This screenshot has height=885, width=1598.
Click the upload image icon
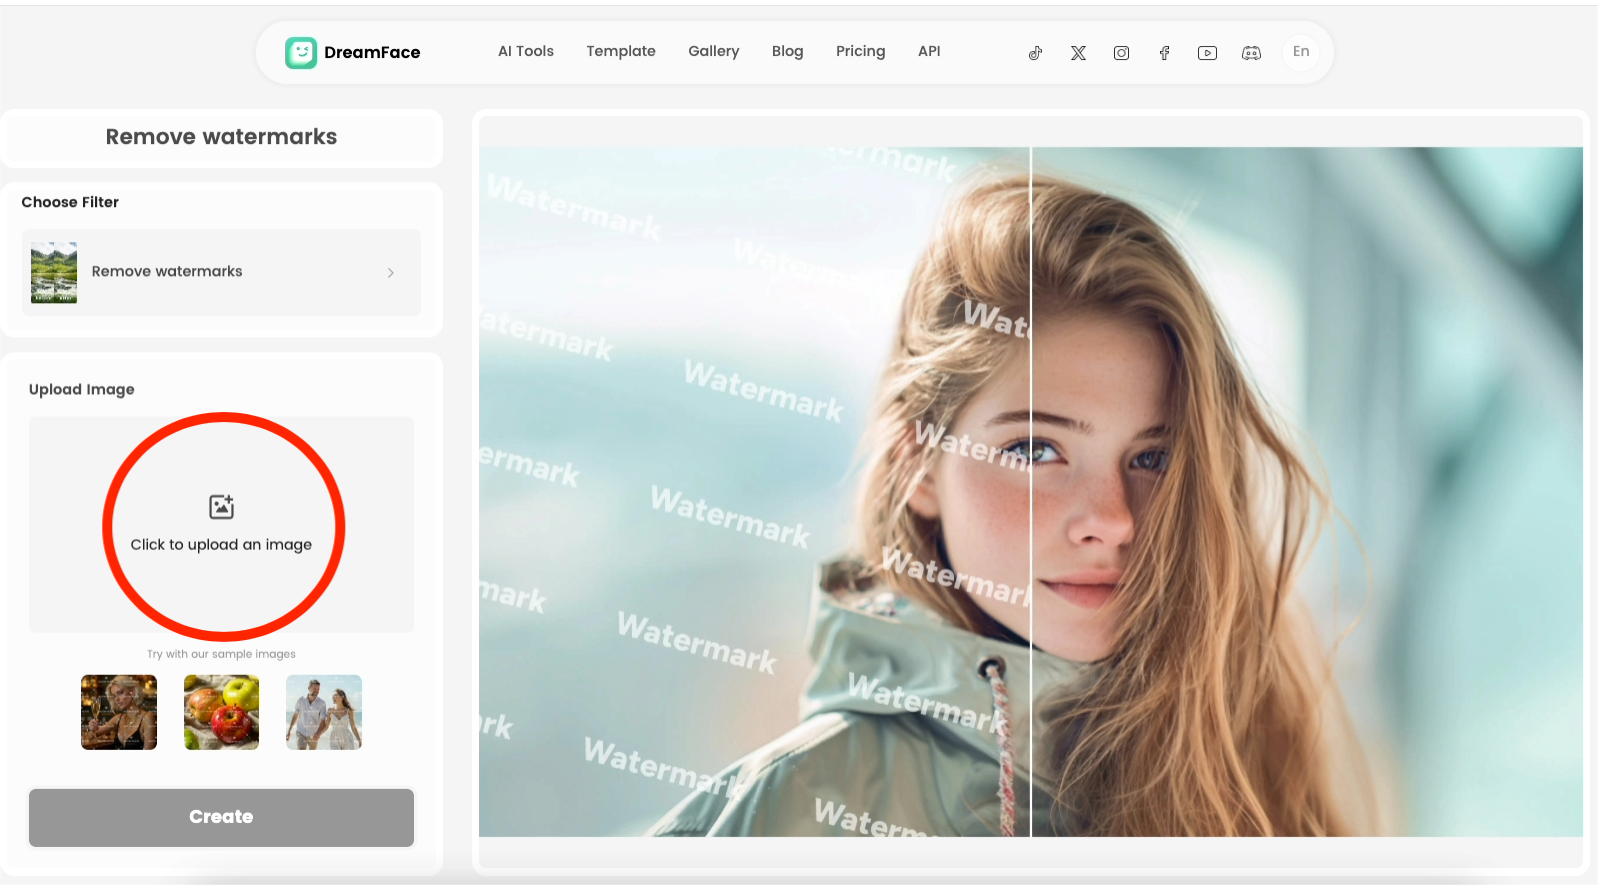click(x=221, y=507)
